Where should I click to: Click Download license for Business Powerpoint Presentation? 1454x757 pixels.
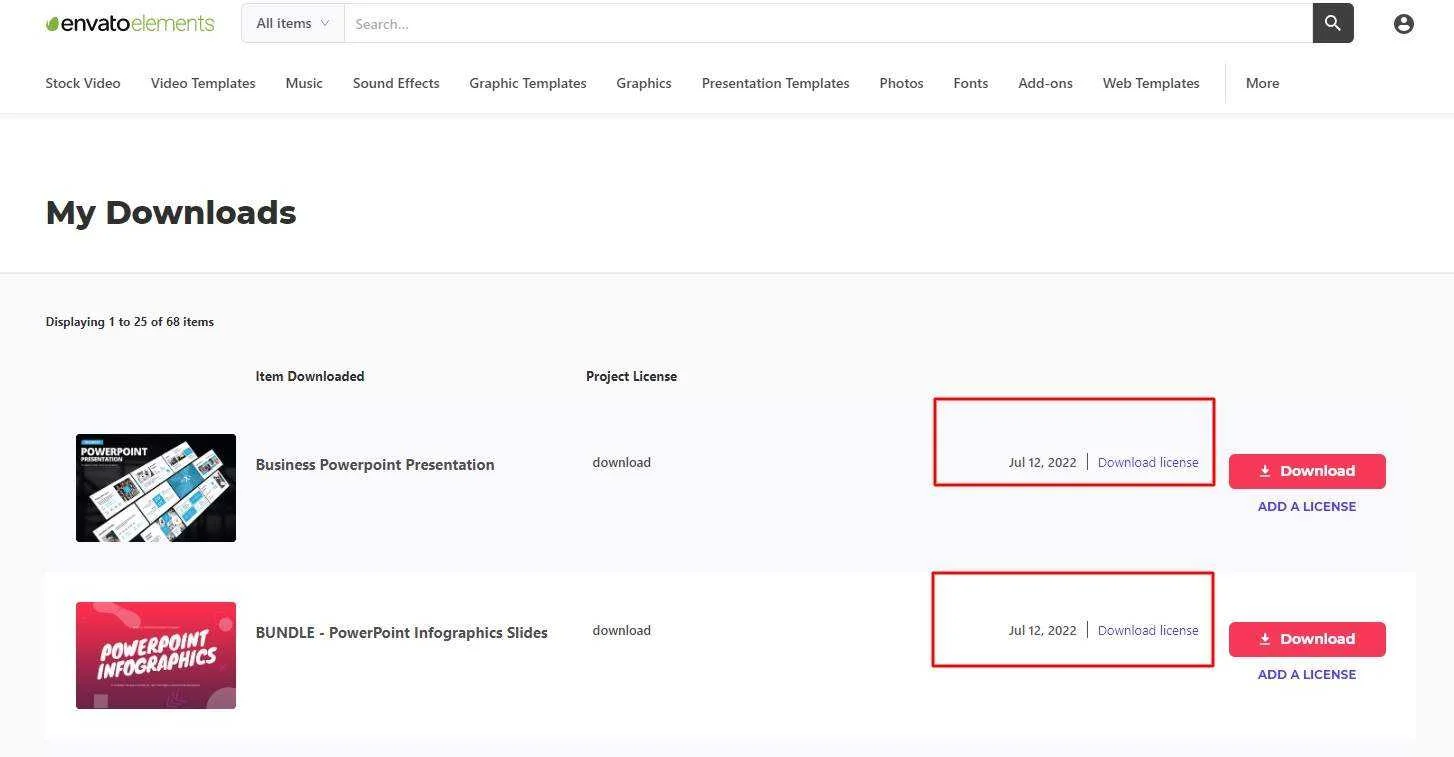coord(1148,462)
